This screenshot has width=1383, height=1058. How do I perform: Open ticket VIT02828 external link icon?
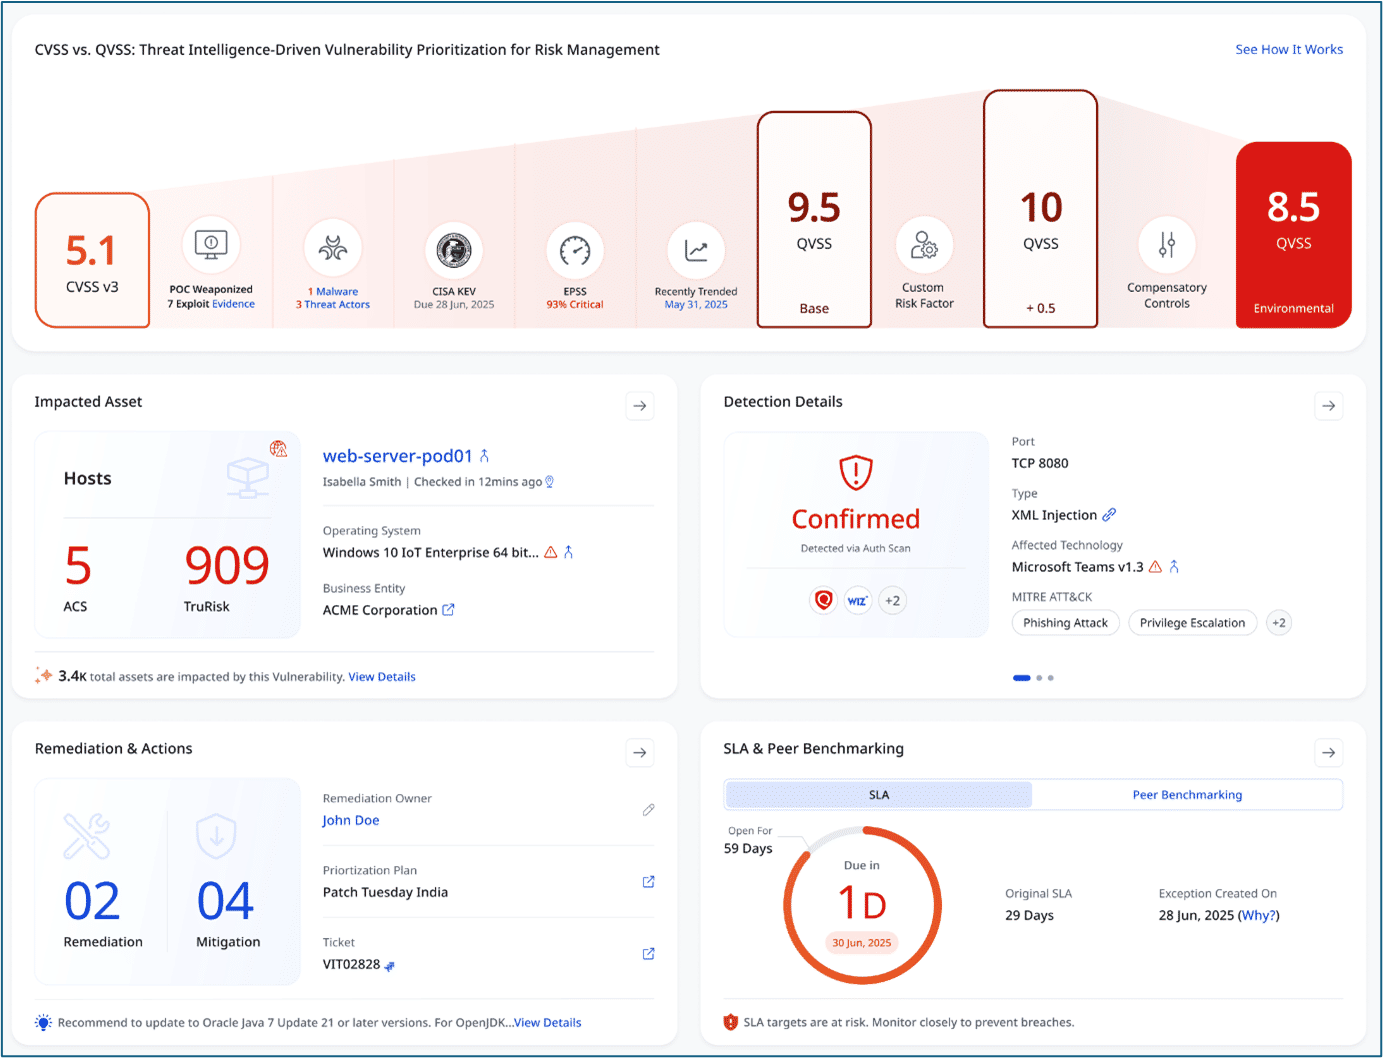[648, 954]
